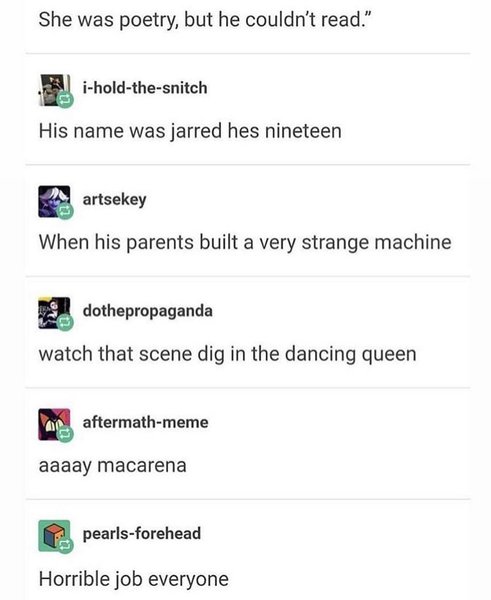This screenshot has width=491, height=600.
Task: Click the i-hold-the-snitch avatar thumbnail
Action: point(54,90)
